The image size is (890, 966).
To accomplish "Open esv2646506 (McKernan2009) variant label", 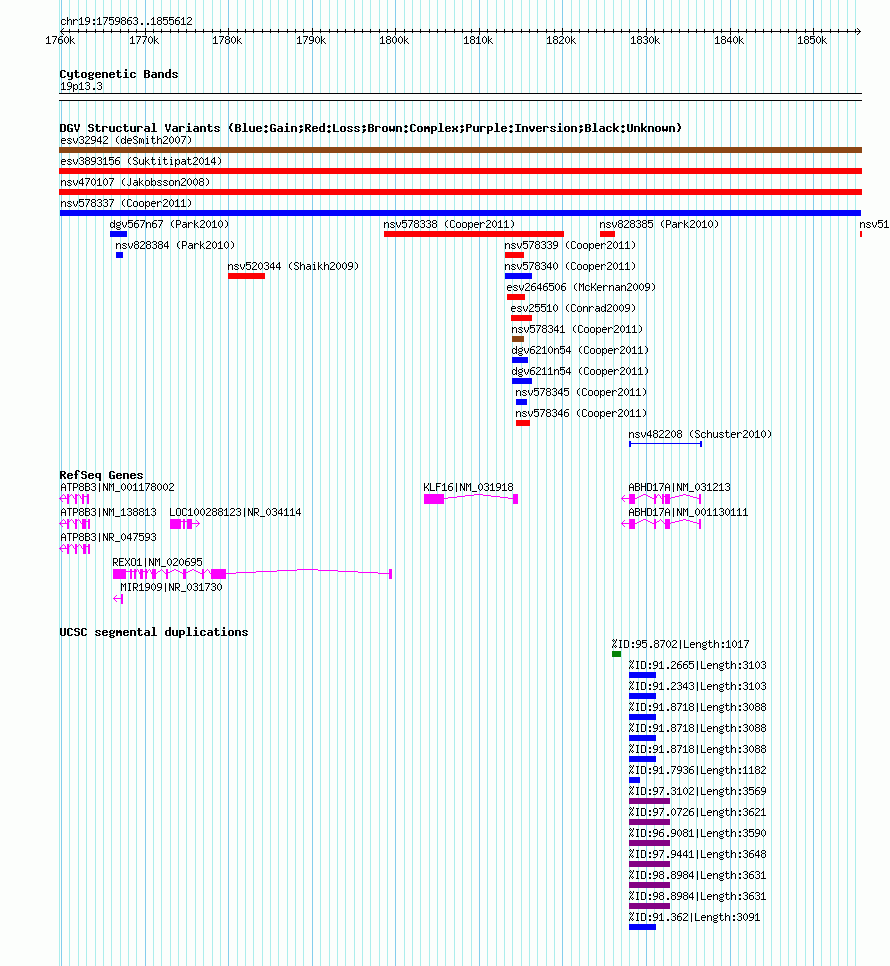I will (x=581, y=287).
